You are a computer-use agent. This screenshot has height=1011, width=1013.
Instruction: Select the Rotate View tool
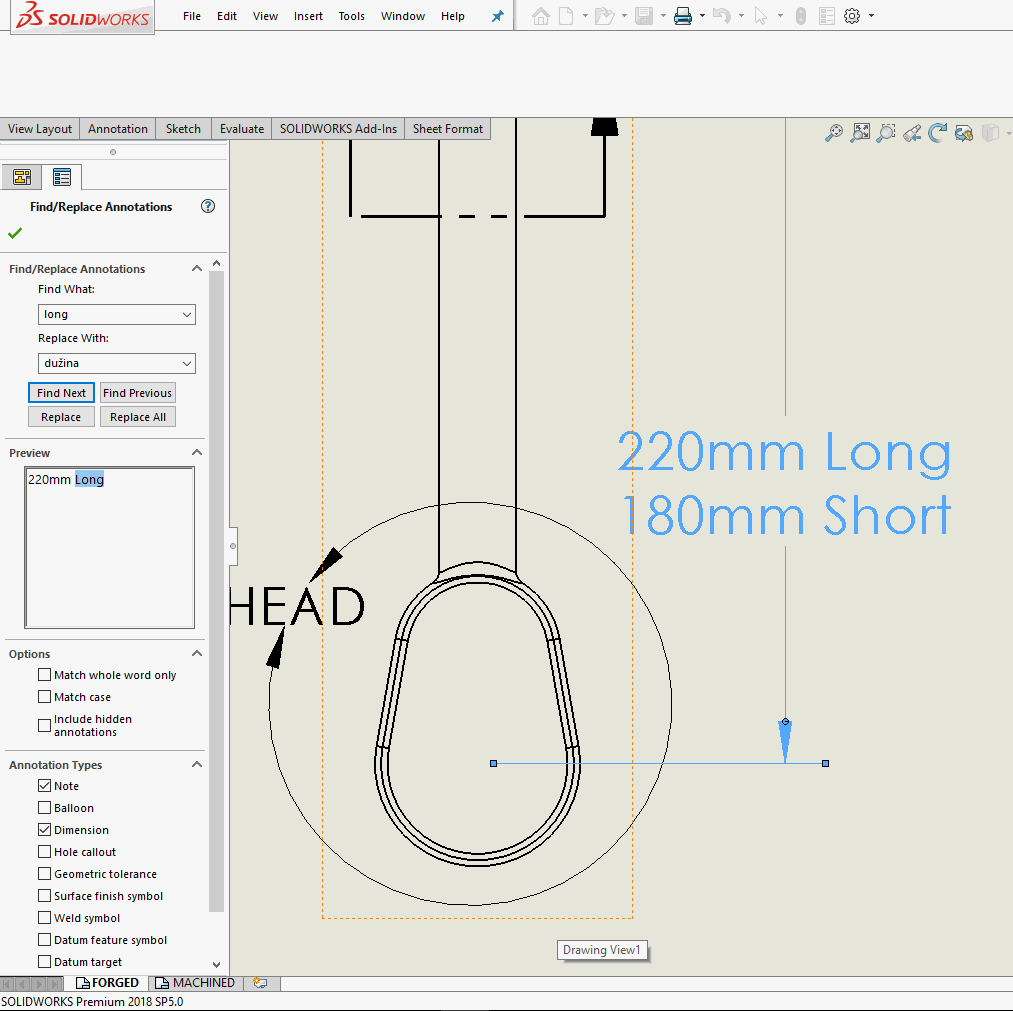[937, 132]
